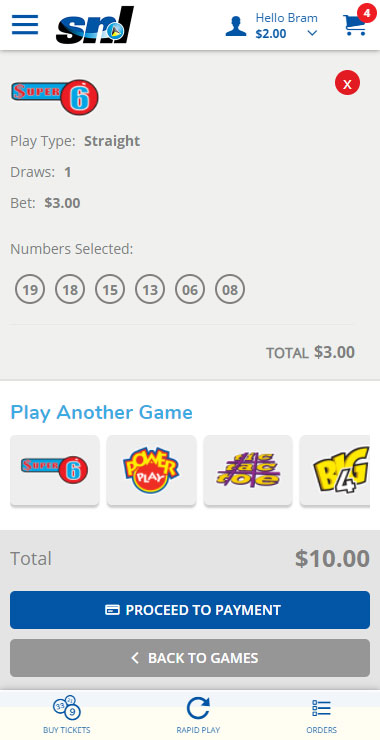Click the Hello Bram account balance
Viewport: 380px width, 740px height.
click(x=286, y=26)
